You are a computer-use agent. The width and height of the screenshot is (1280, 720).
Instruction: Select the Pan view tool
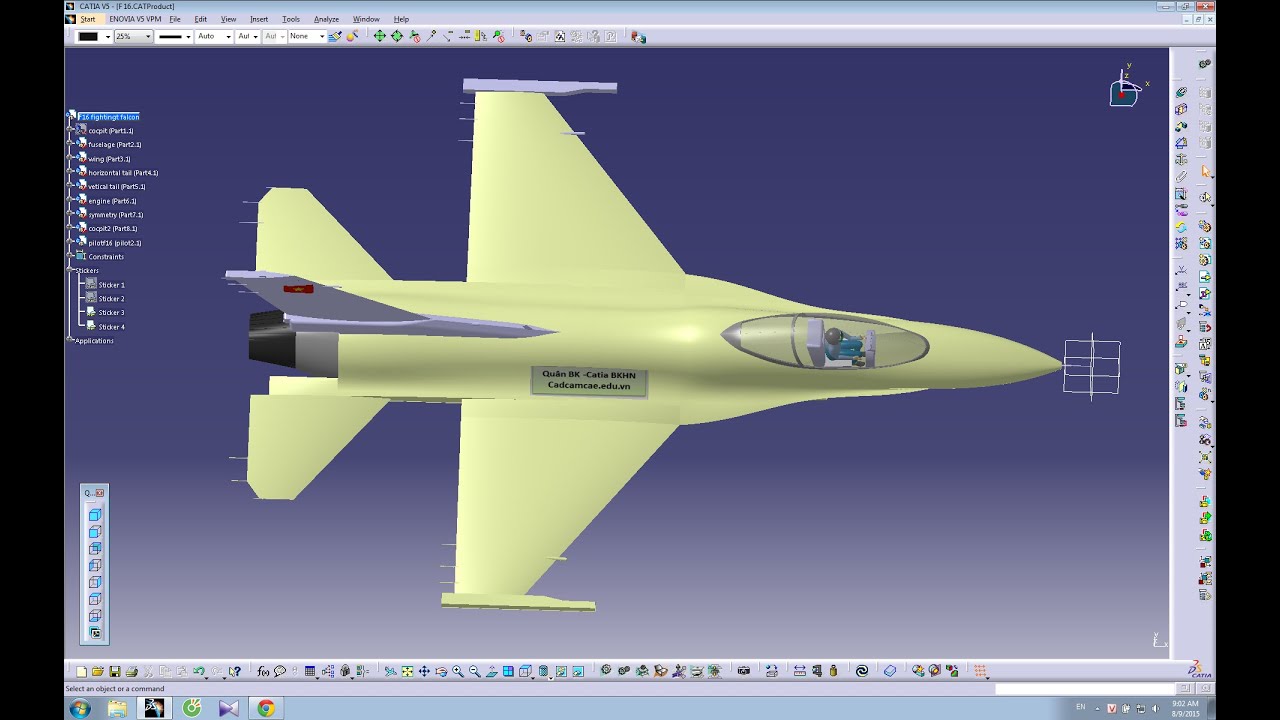tap(424, 671)
